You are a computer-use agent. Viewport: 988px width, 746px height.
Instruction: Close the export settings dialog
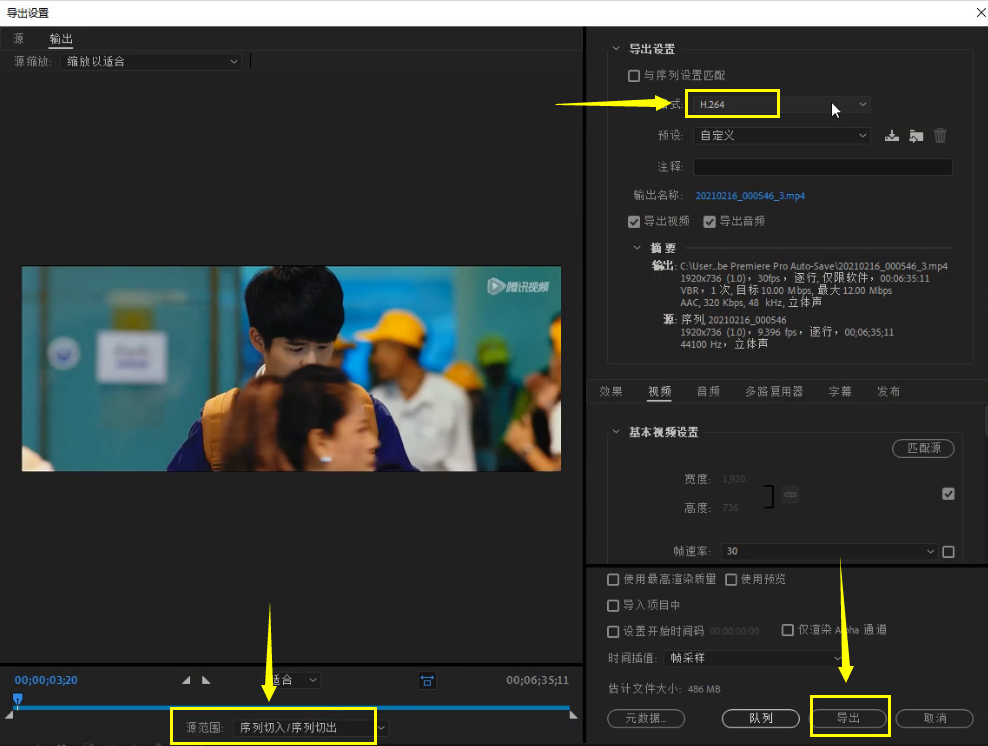[980, 13]
